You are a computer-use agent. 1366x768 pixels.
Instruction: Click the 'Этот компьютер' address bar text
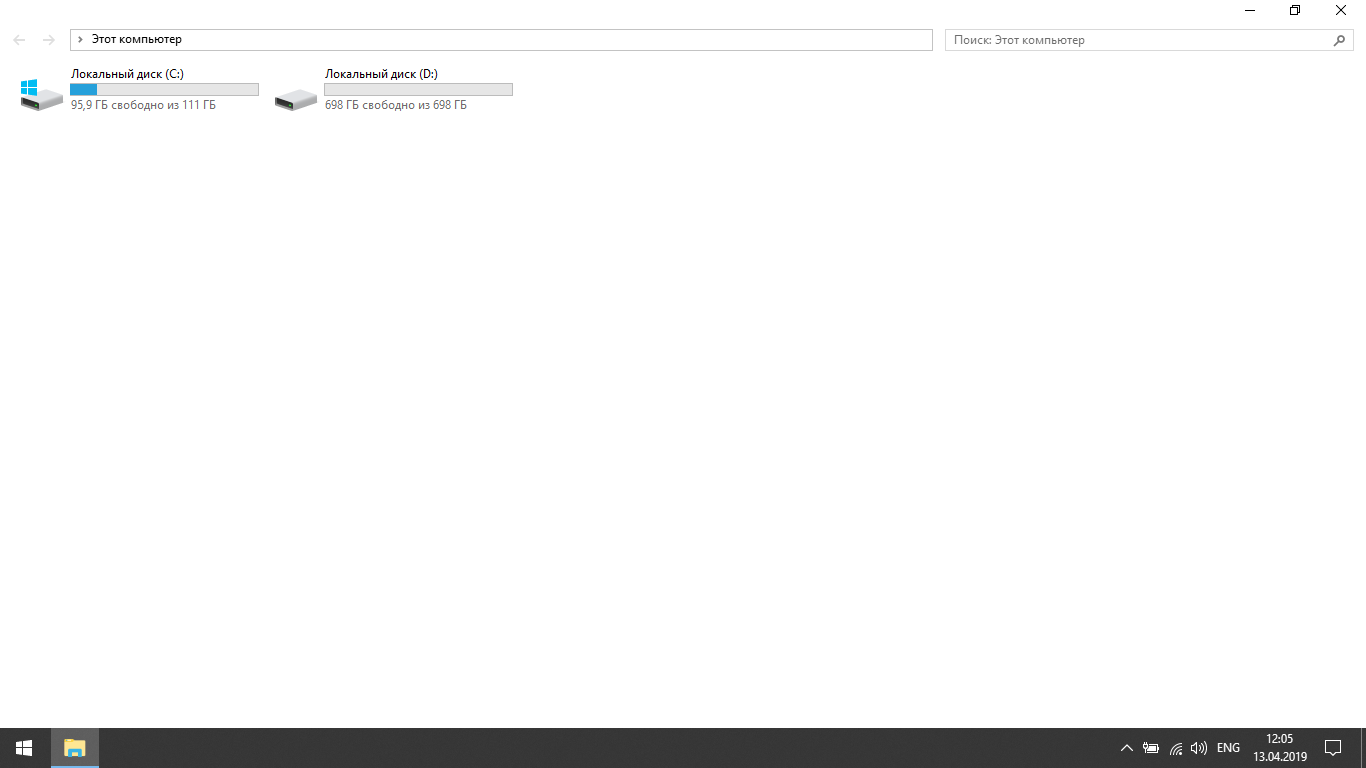click(137, 40)
